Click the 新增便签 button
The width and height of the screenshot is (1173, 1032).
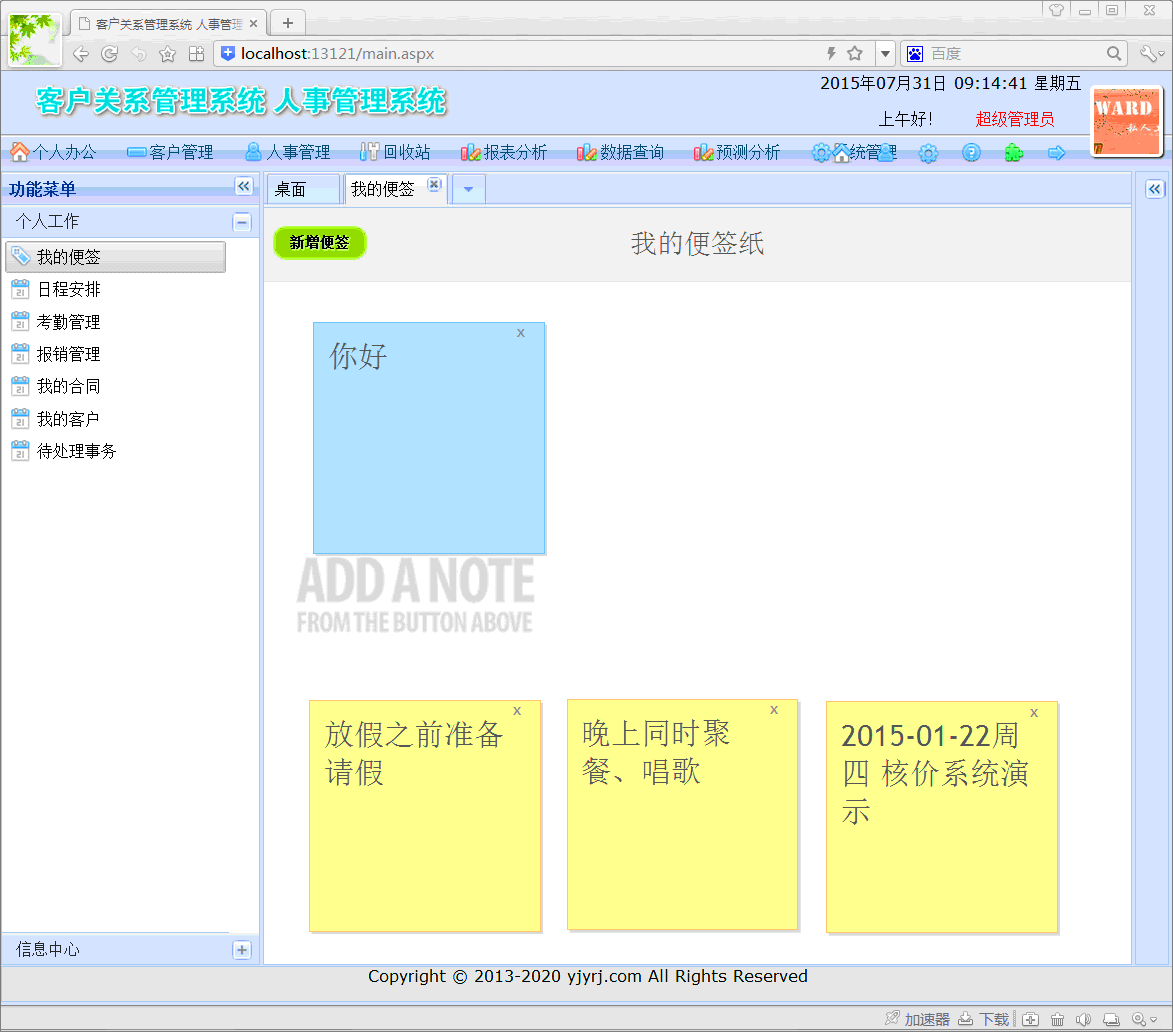pyautogui.click(x=320, y=243)
